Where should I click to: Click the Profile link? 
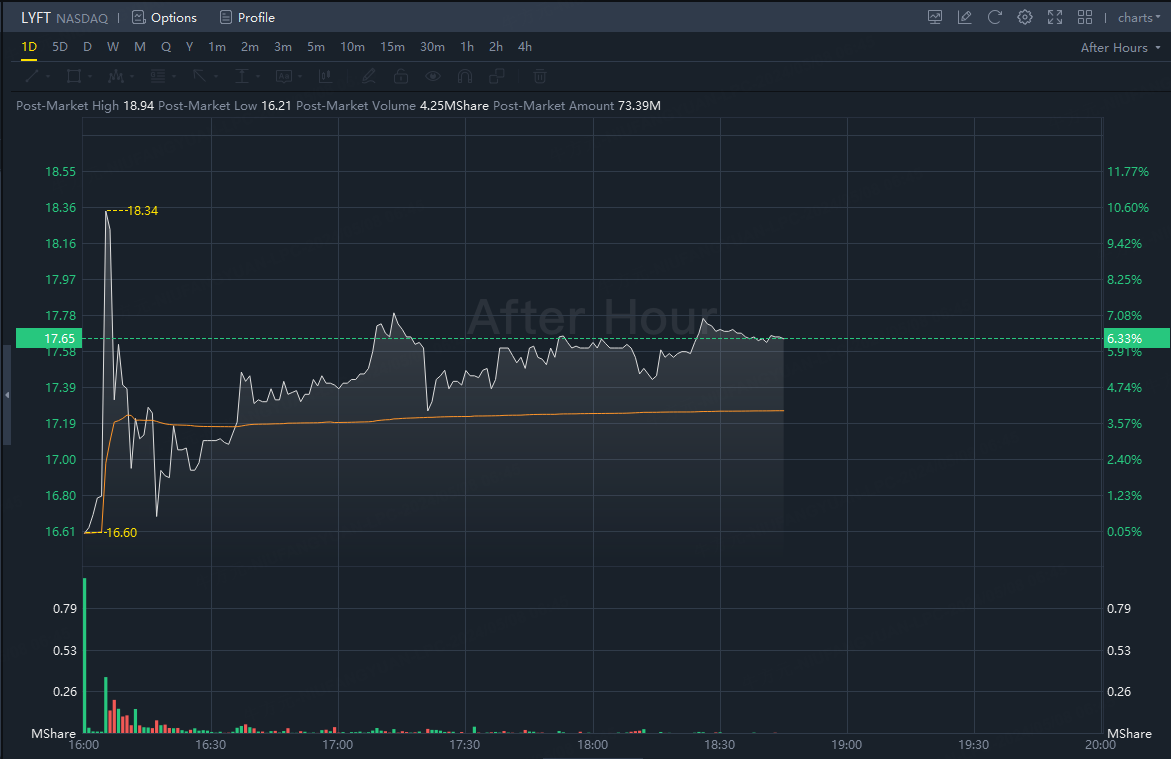coord(256,17)
